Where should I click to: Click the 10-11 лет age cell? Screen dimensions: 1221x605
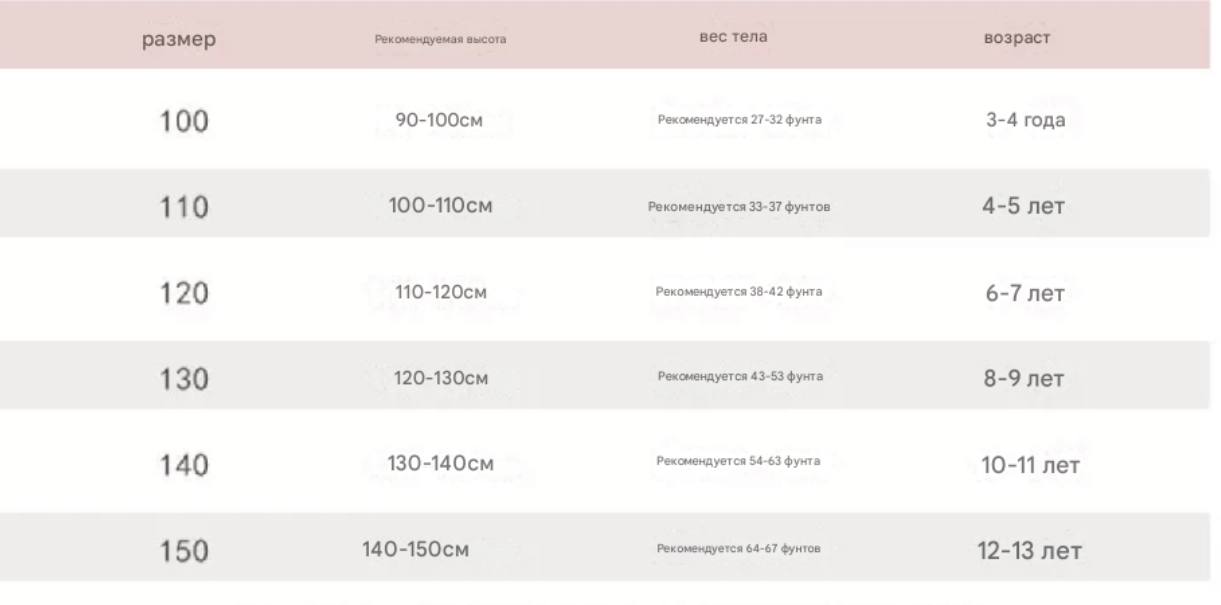click(1031, 466)
